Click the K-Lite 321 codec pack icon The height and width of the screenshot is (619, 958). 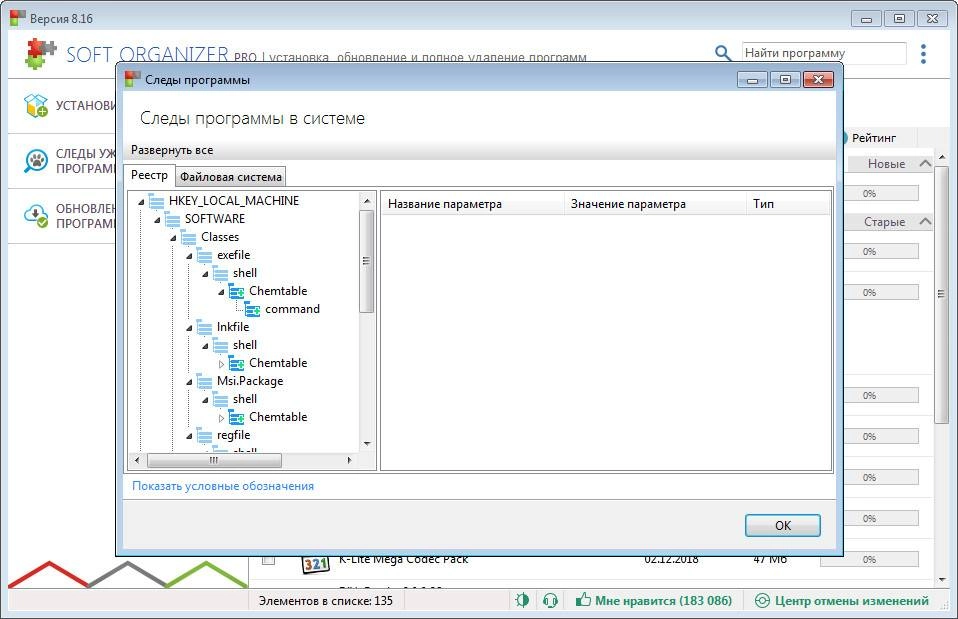[x=316, y=563]
